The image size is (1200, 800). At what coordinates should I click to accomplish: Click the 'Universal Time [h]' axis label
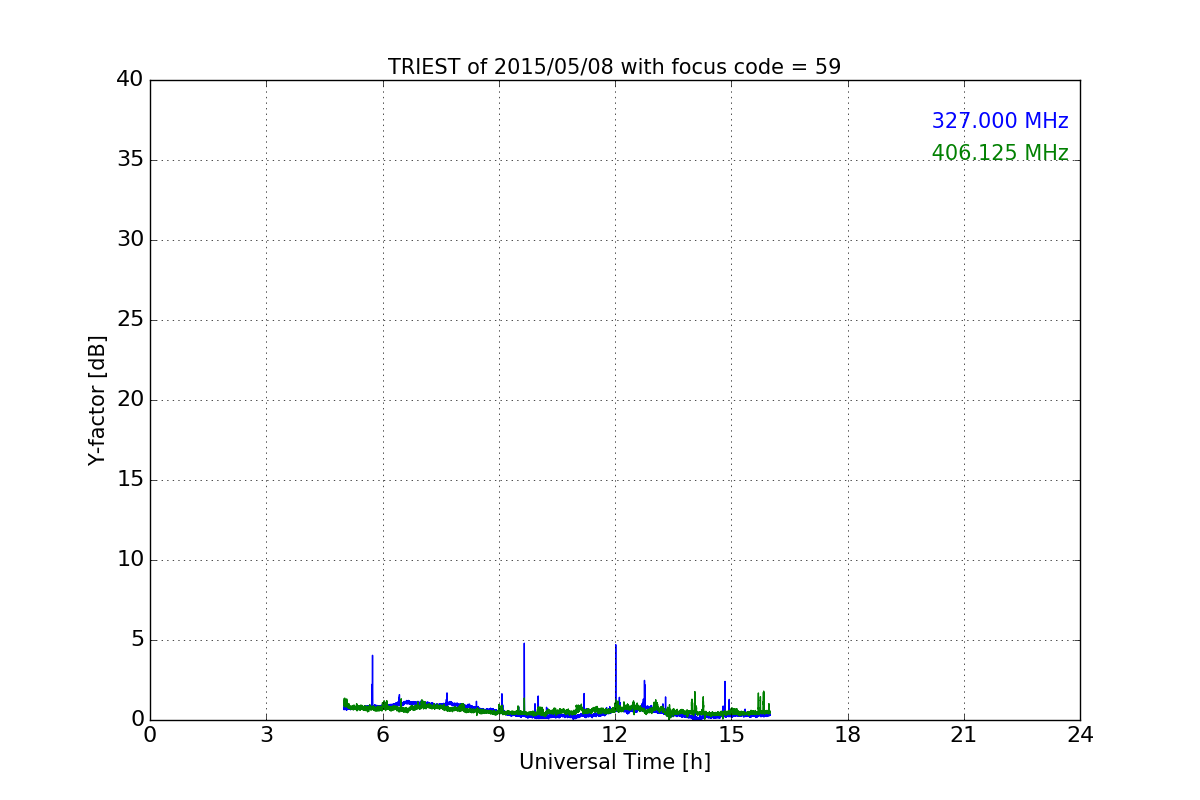click(x=614, y=762)
